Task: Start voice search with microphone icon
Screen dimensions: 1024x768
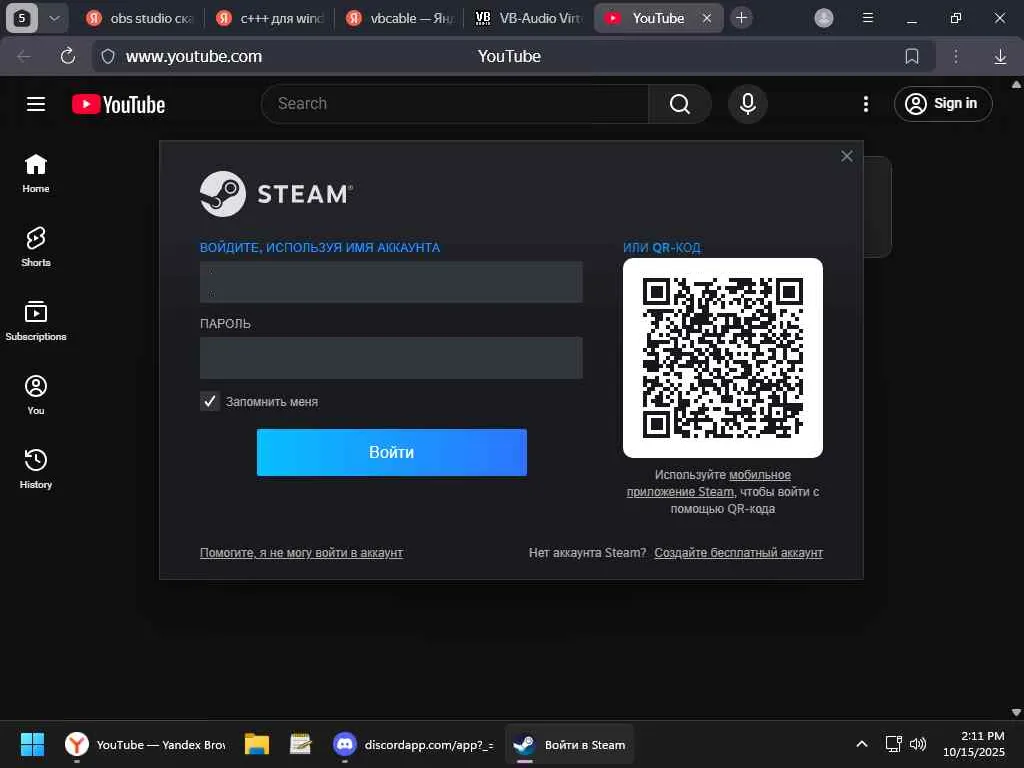Action: point(748,104)
